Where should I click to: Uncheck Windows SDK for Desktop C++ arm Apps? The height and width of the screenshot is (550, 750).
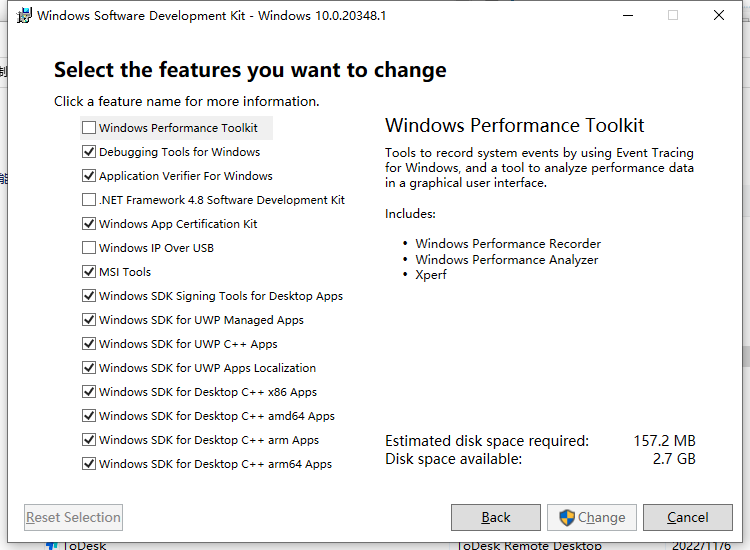tap(89, 440)
